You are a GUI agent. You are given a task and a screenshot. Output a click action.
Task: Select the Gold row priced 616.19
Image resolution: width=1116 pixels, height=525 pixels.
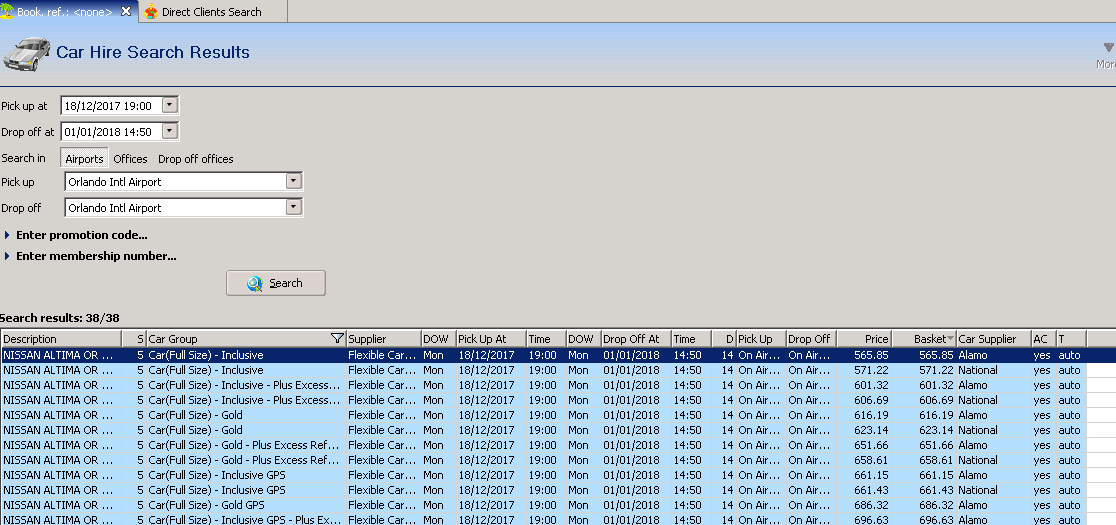[544, 415]
